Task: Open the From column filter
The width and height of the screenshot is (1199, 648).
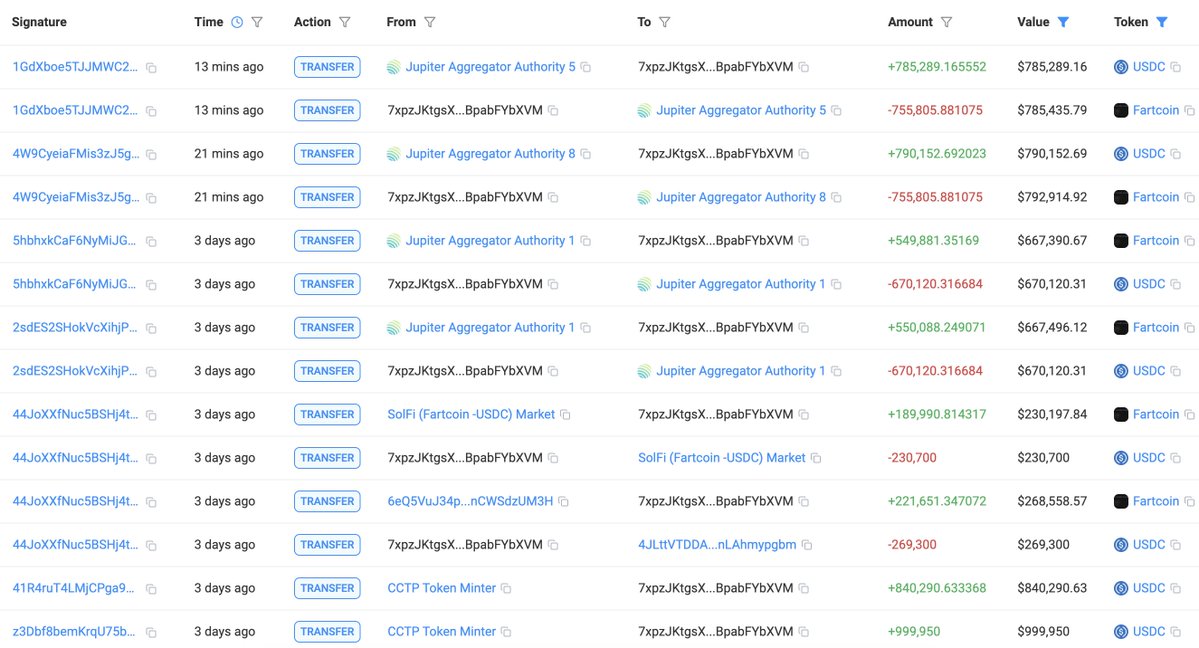Action: [x=430, y=22]
